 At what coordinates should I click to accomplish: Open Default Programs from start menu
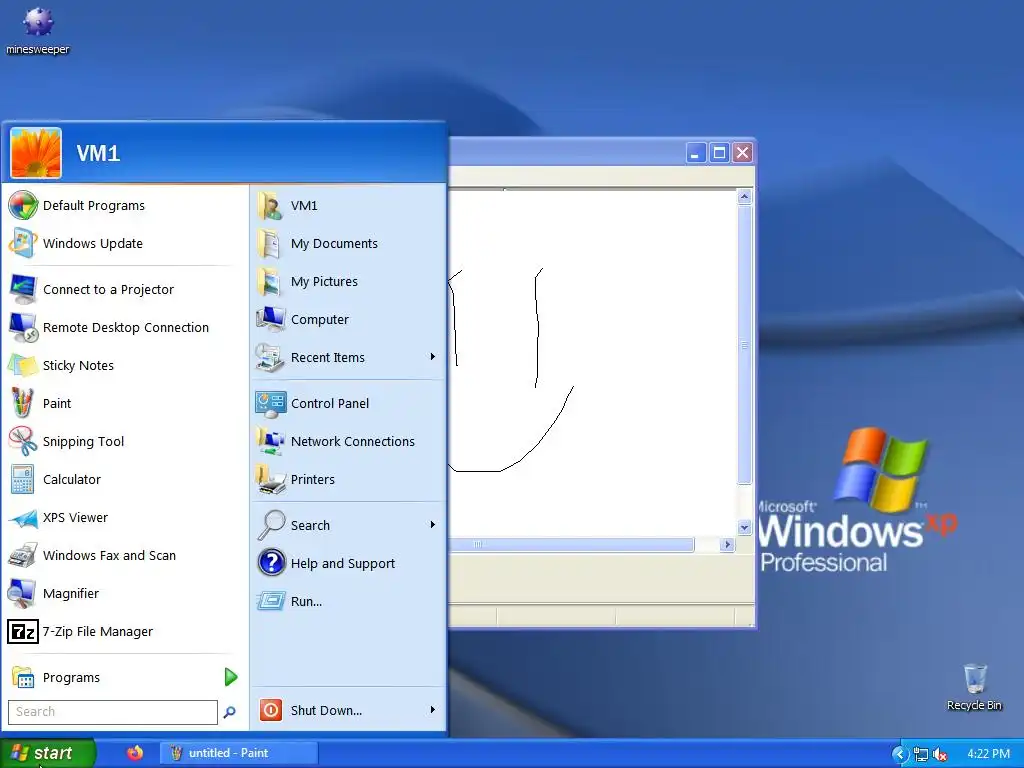[x=124, y=206]
